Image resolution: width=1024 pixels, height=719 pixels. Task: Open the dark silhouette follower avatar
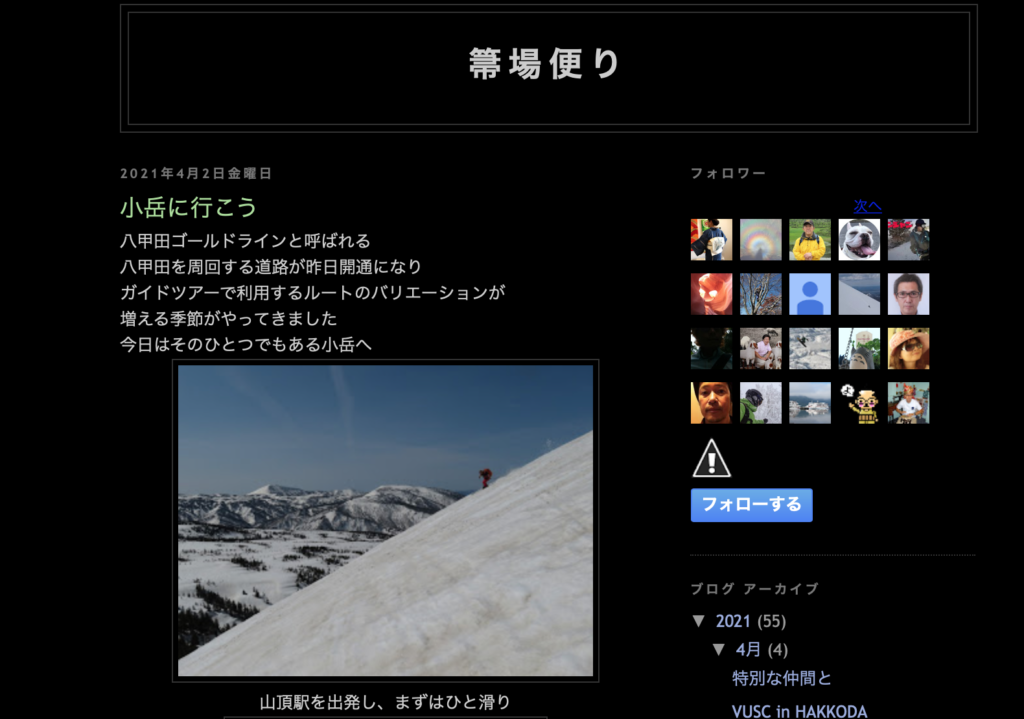pos(711,349)
